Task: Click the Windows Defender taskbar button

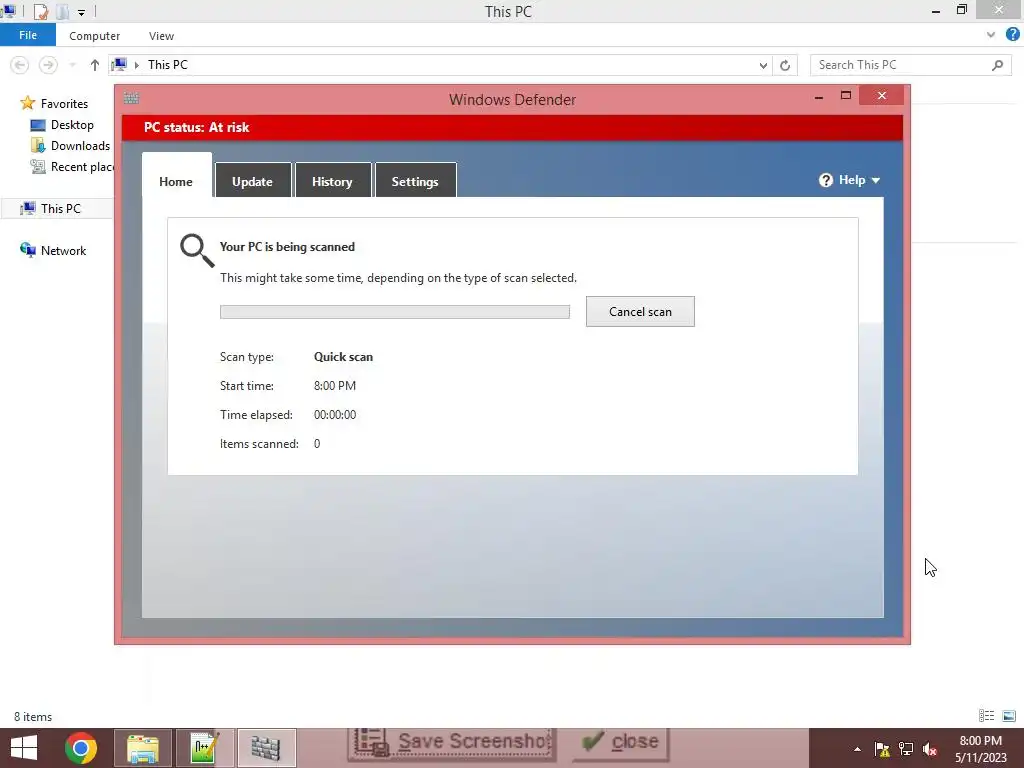Action: [266, 748]
